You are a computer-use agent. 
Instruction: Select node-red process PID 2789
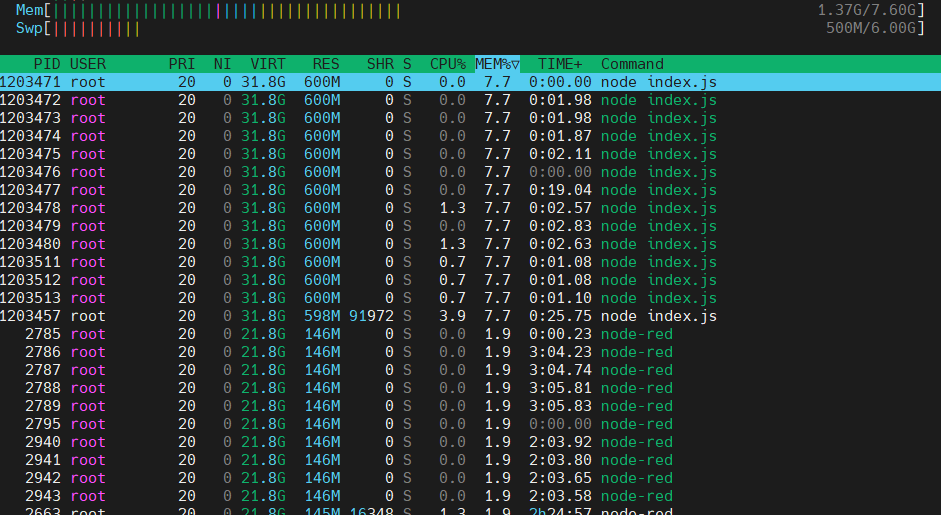(x=470, y=406)
